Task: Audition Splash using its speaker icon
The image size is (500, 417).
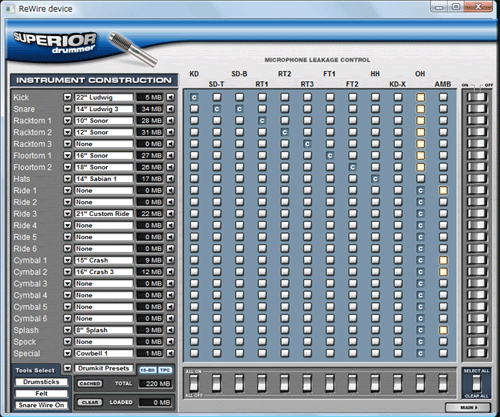Action: (171, 330)
